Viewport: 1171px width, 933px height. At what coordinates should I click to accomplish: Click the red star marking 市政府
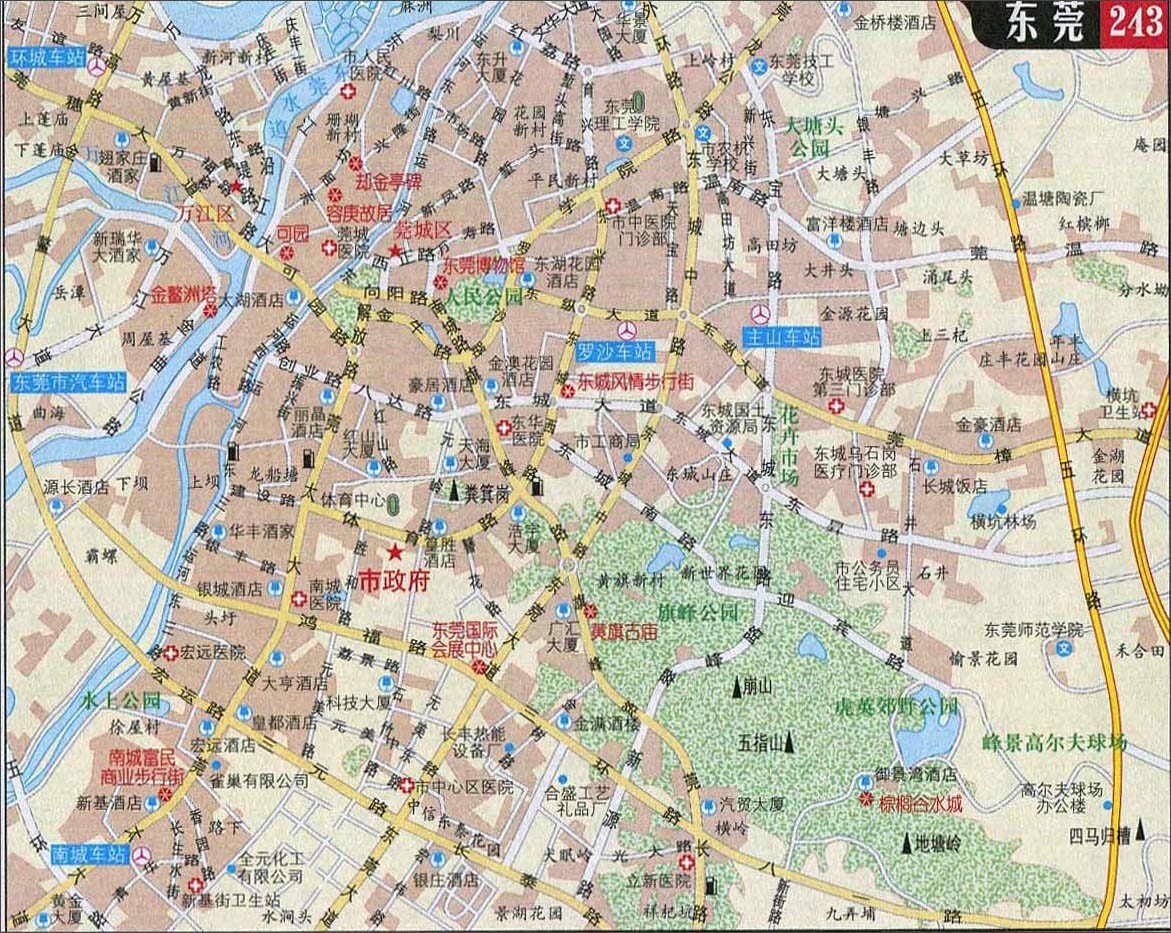(396, 552)
